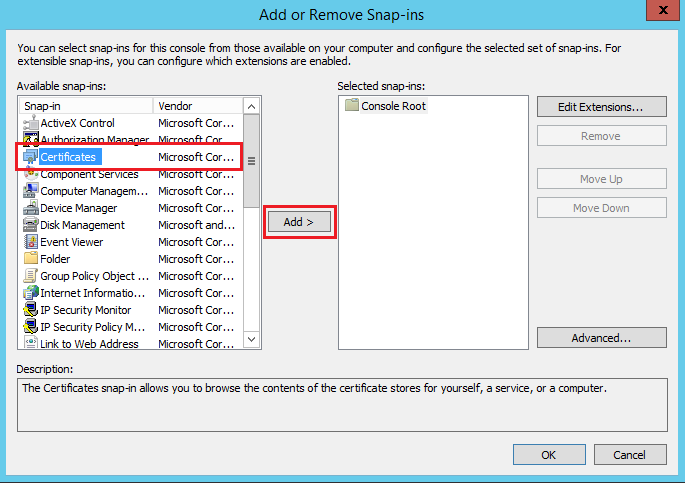Select Computer Management in snap-in list
This screenshot has width=685, height=483.
pyautogui.click(x=94, y=191)
